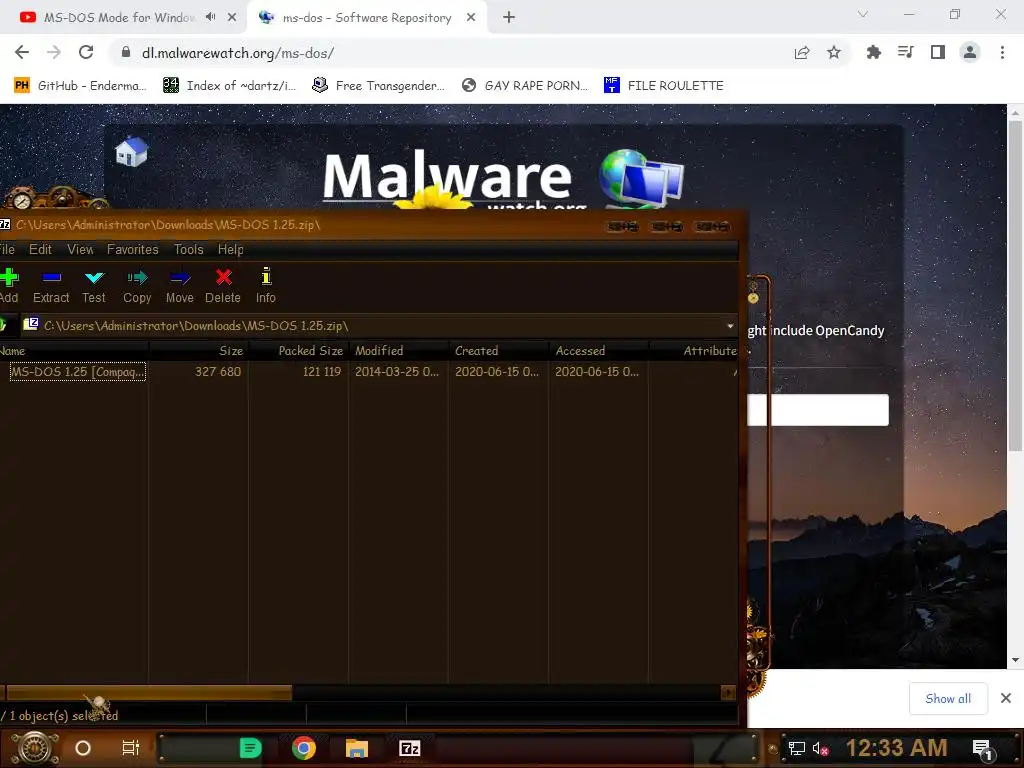Viewport: 1024px width, 768px height.
Task: Click the 327 680 size value
Action: coord(218,372)
